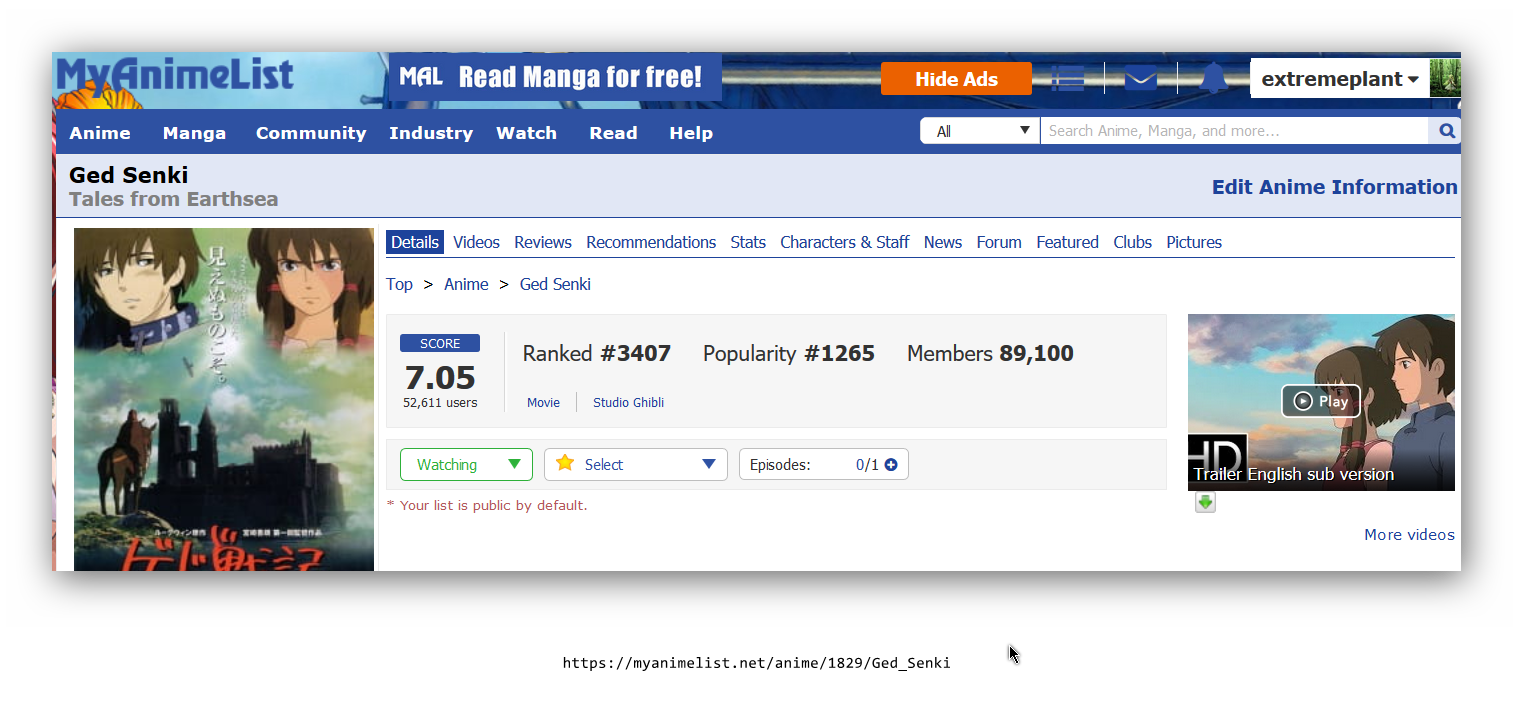This screenshot has height=703, width=1513.
Task: Open the Industry menu
Action: pos(431,133)
